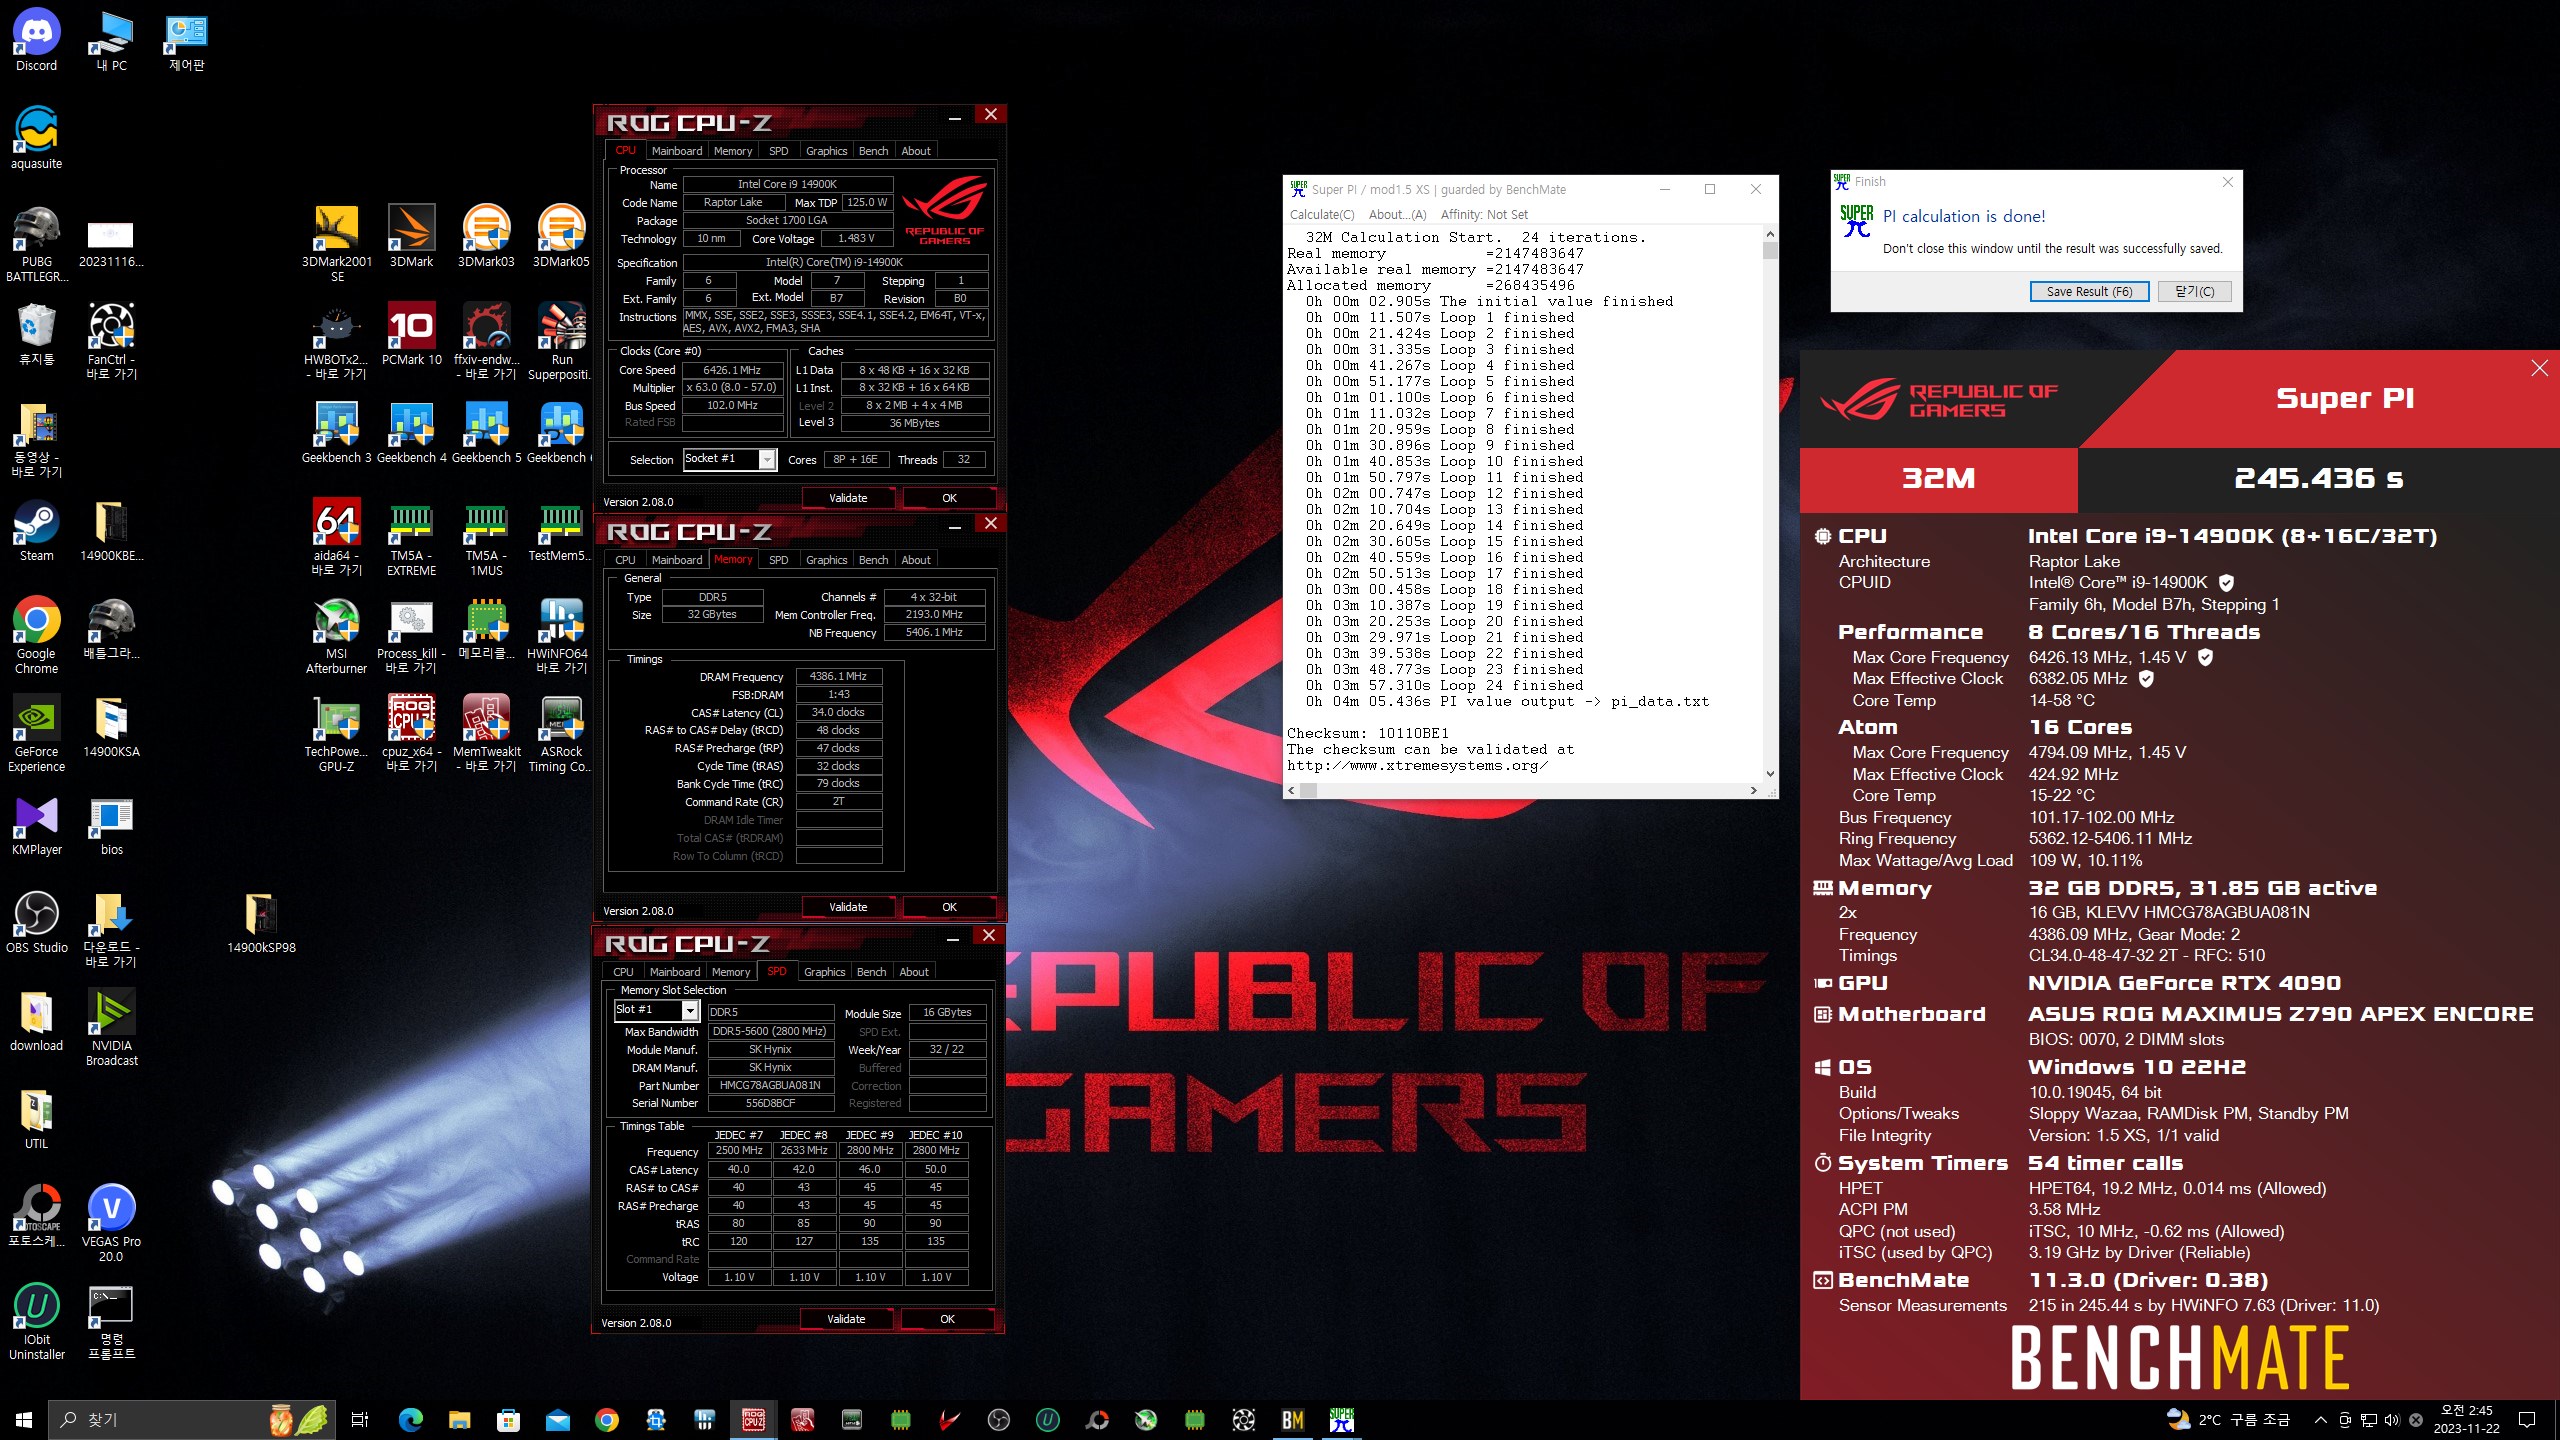2560x1440 pixels.
Task: Open the TechPowerUp GPU-Z desktop icon
Action: [x=336, y=732]
